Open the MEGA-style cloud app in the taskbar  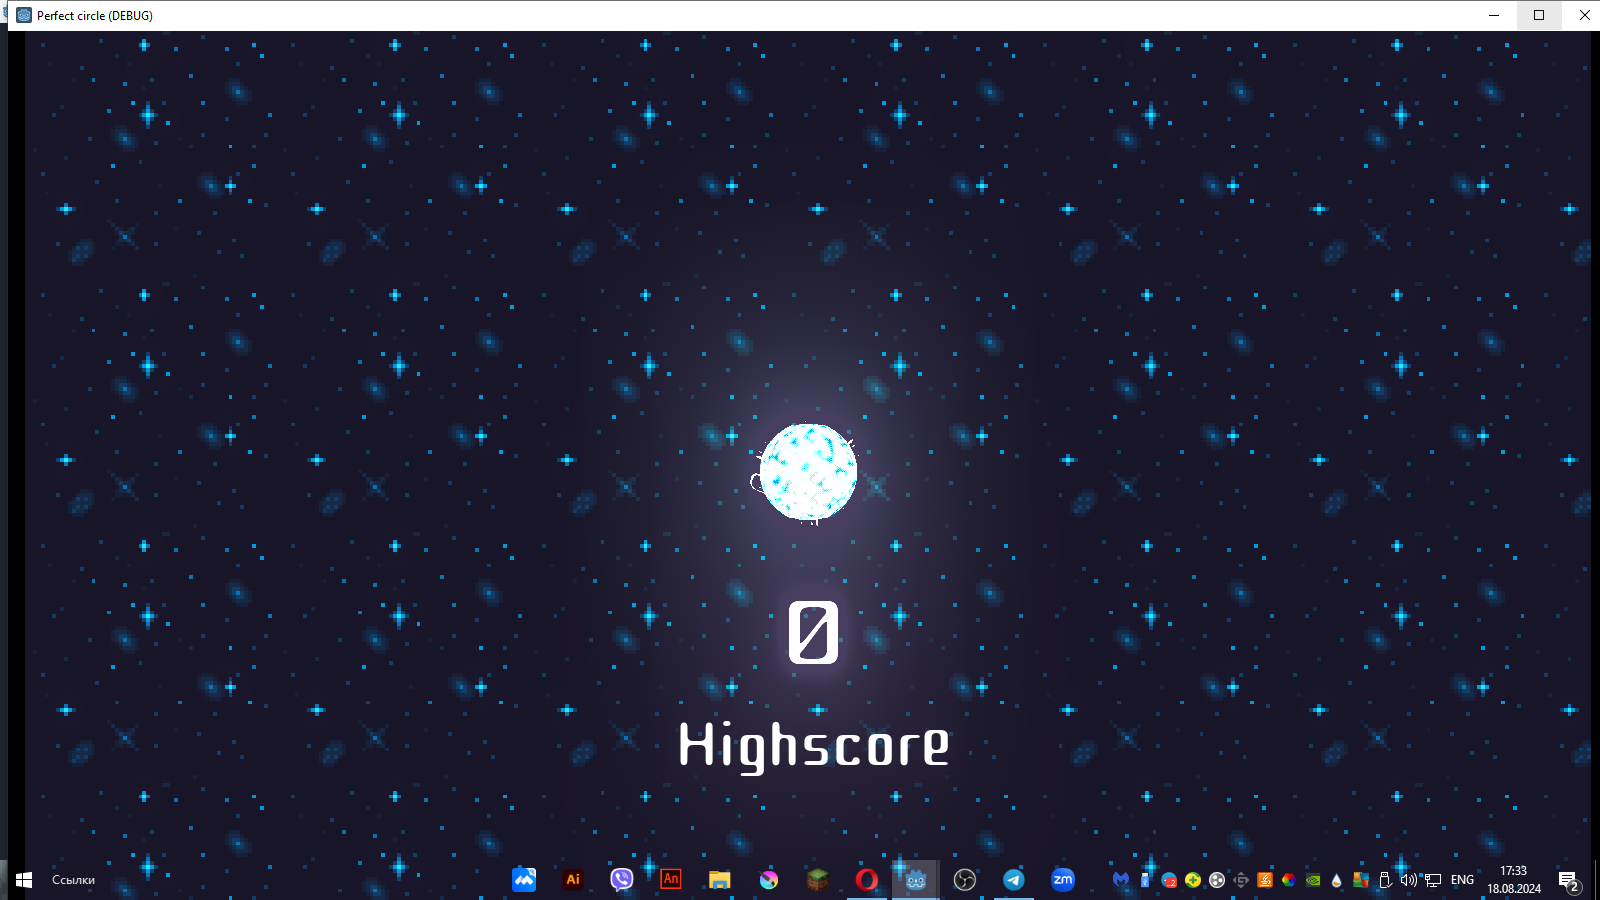click(x=524, y=880)
